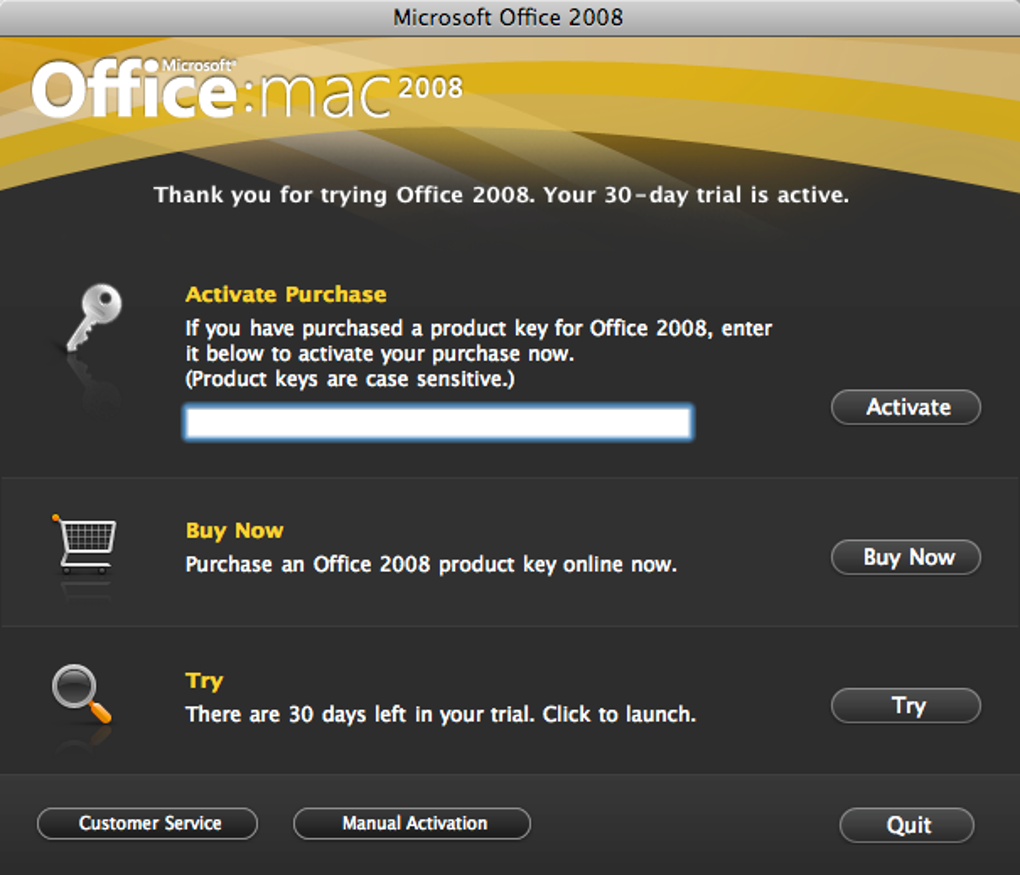The image size is (1020, 875).
Task: Click the Activate Purchase heading
Action: click(x=286, y=295)
